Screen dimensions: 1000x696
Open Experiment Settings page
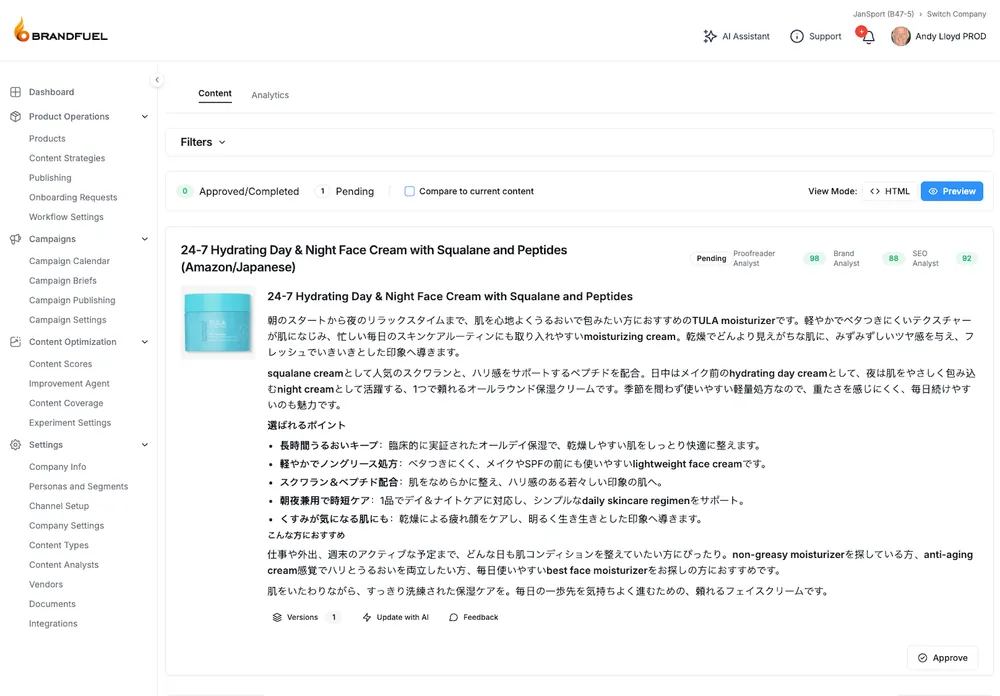(x=70, y=423)
